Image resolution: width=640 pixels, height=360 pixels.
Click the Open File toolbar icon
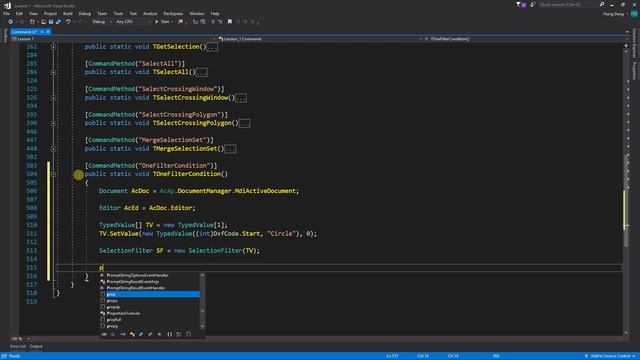coord(43,22)
